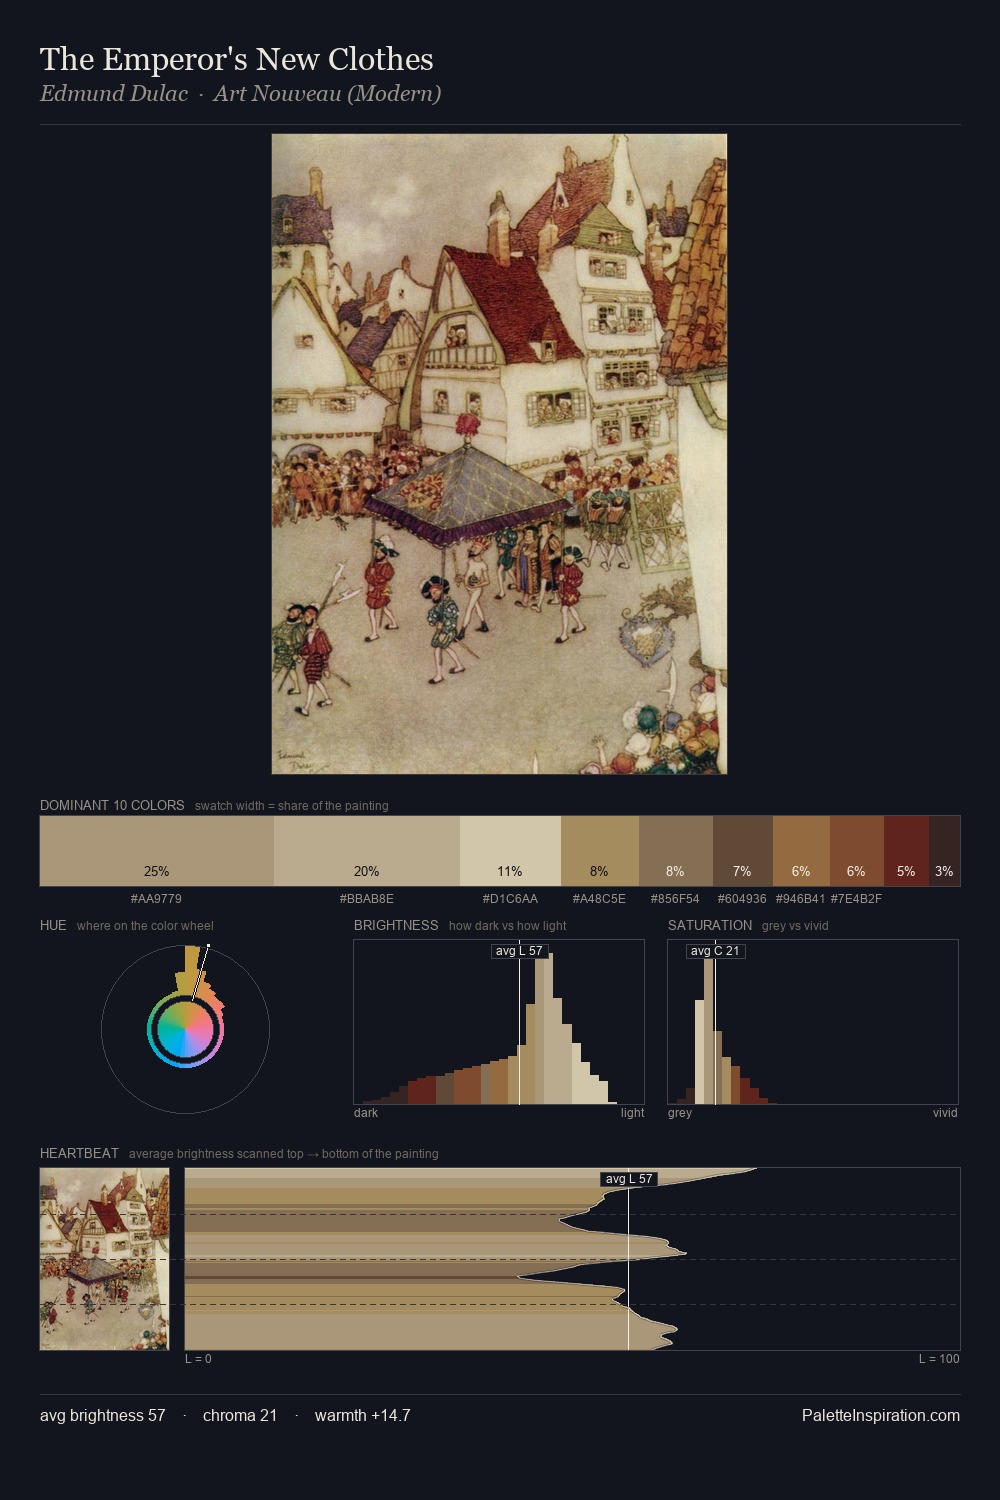The height and width of the screenshot is (1500, 1000).
Task: Click the 'DOMINANT 10 COLORS' heading
Action: tap(112, 805)
